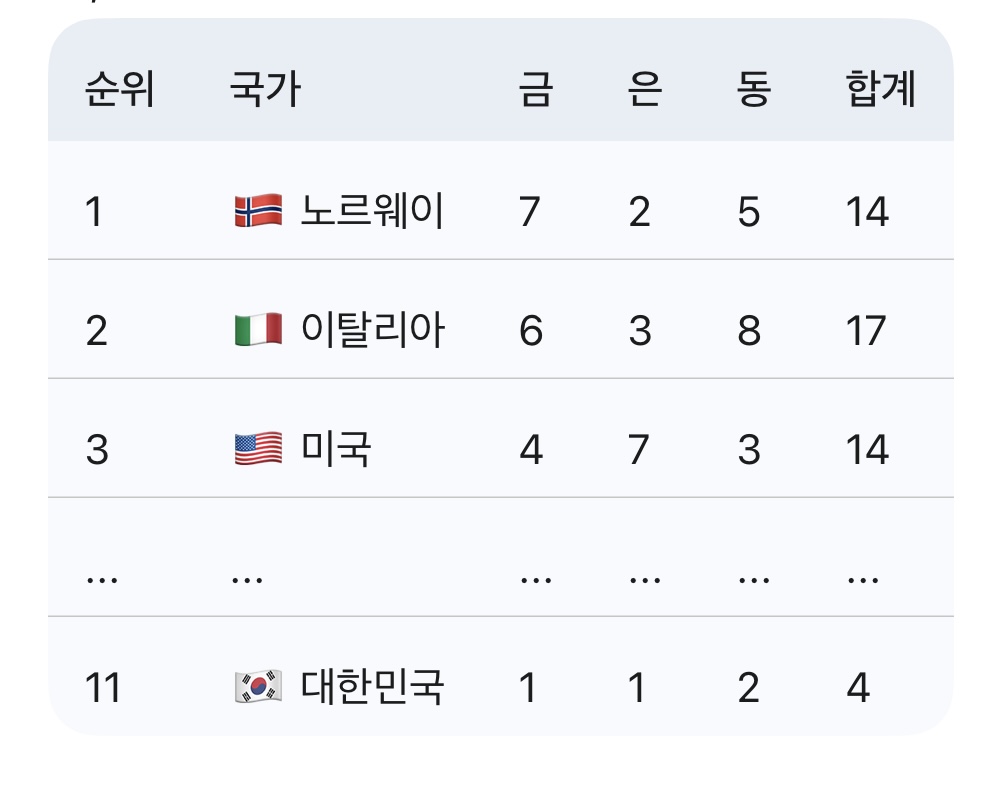Click the ellipsis in the 국가 column
The image size is (990, 797).
(x=247, y=579)
